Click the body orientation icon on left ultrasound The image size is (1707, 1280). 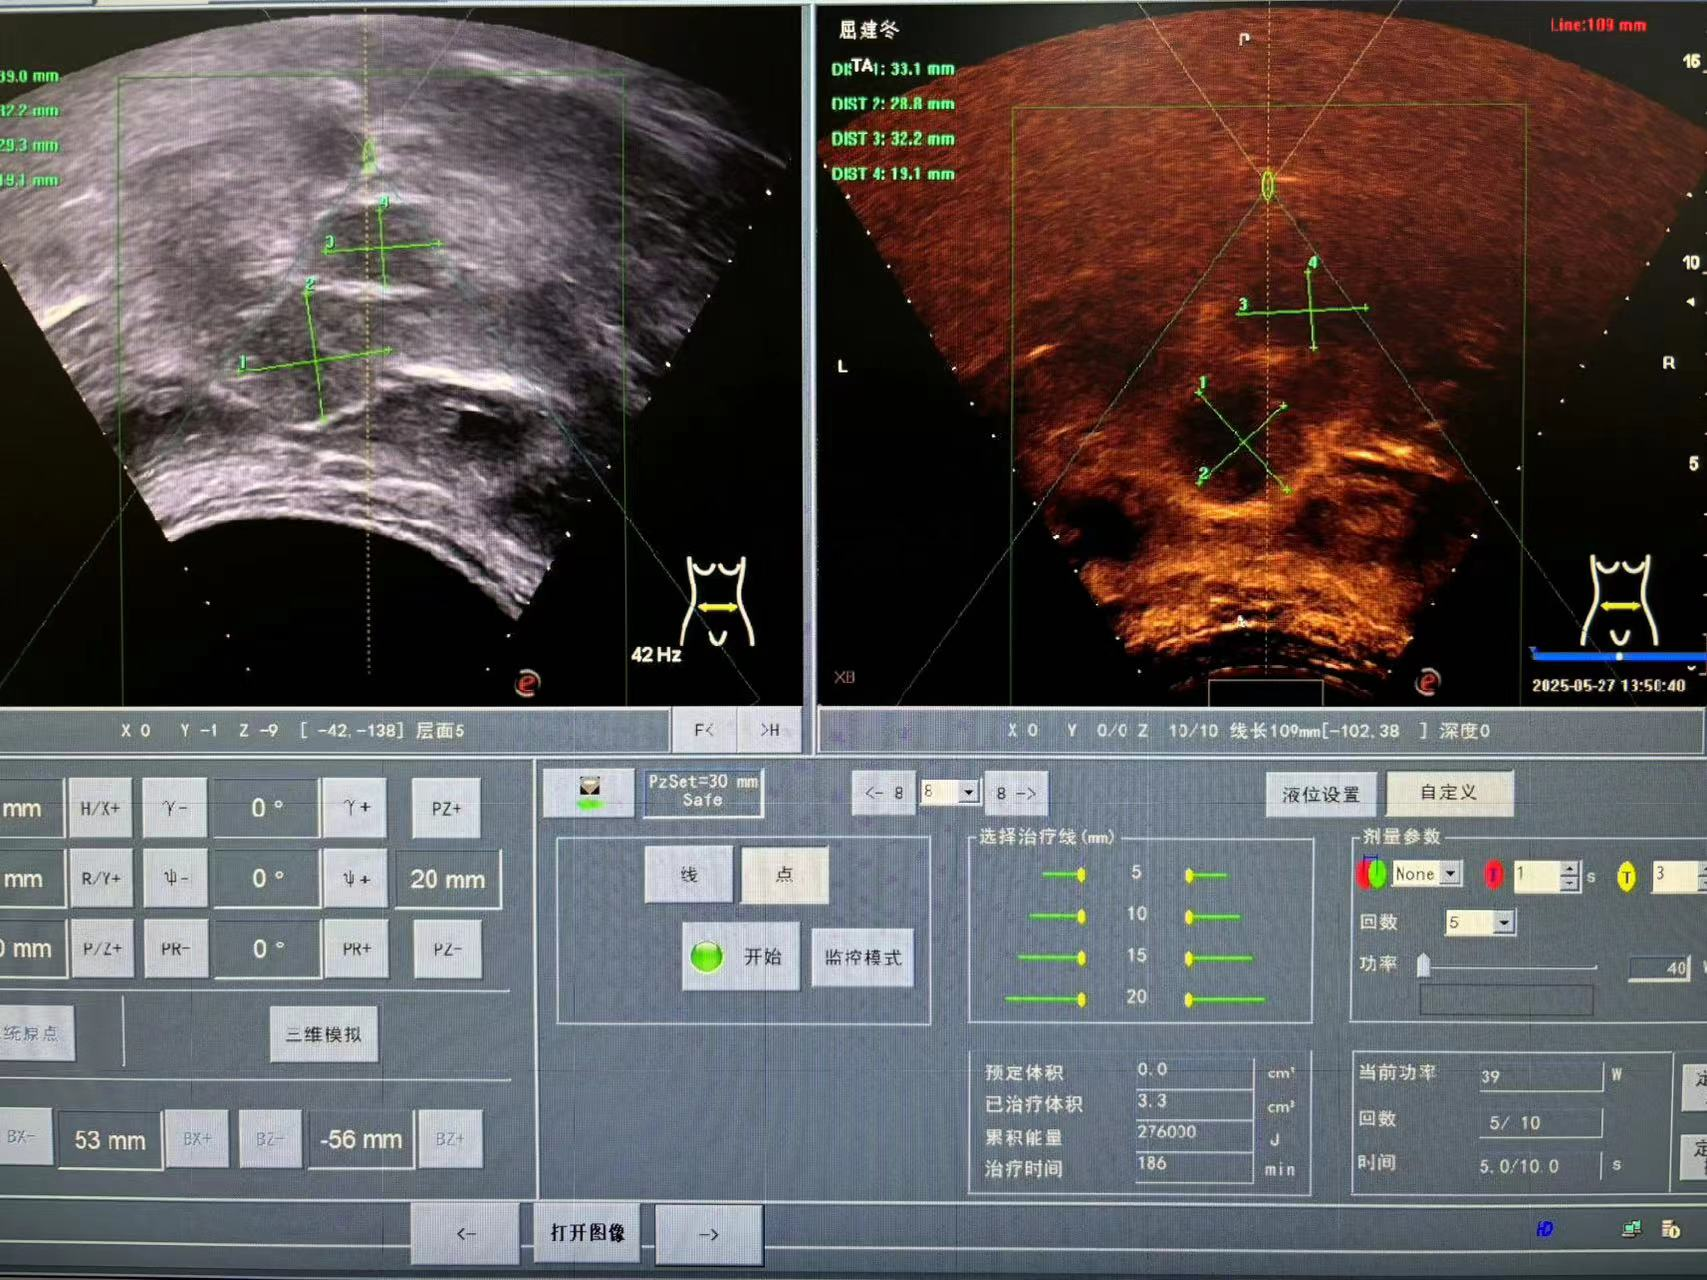(717, 601)
